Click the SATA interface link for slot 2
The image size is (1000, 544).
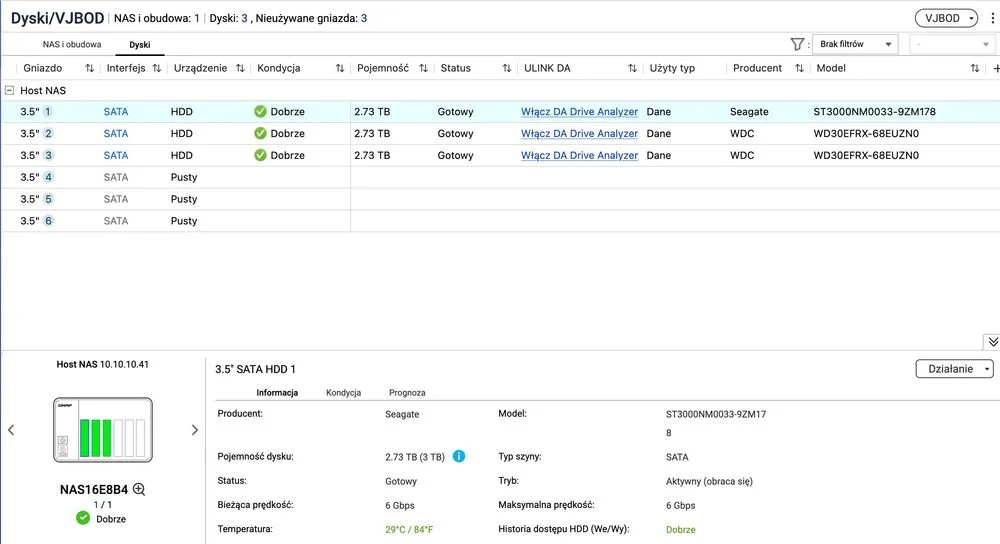tap(116, 133)
